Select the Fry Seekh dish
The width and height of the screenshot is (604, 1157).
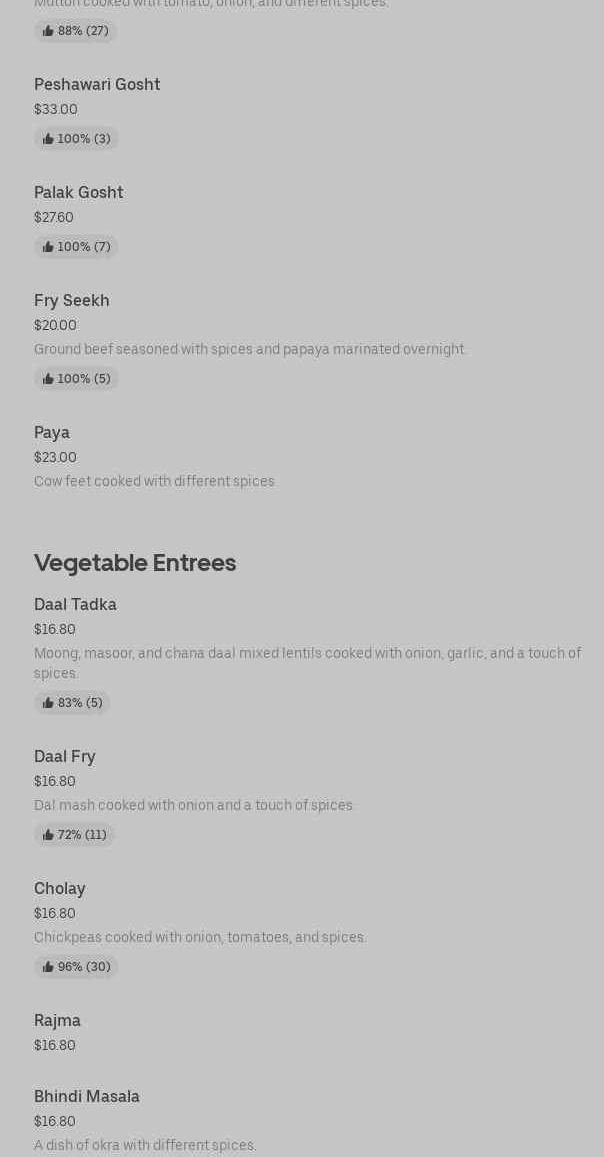pos(72,301)
